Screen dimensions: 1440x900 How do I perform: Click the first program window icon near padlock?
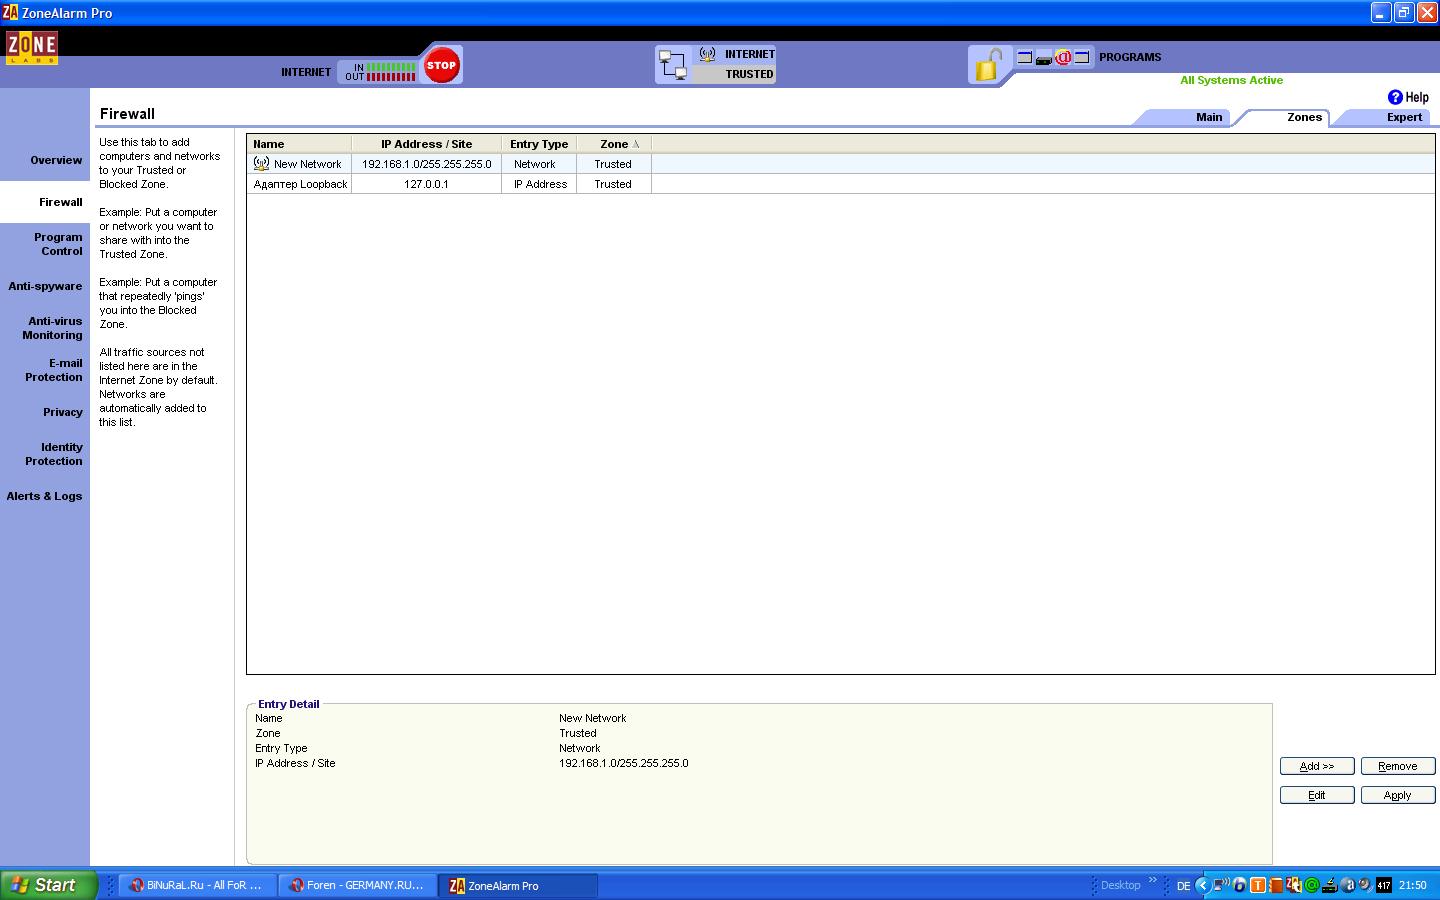pyautogui.click(x=1024, y=58)
